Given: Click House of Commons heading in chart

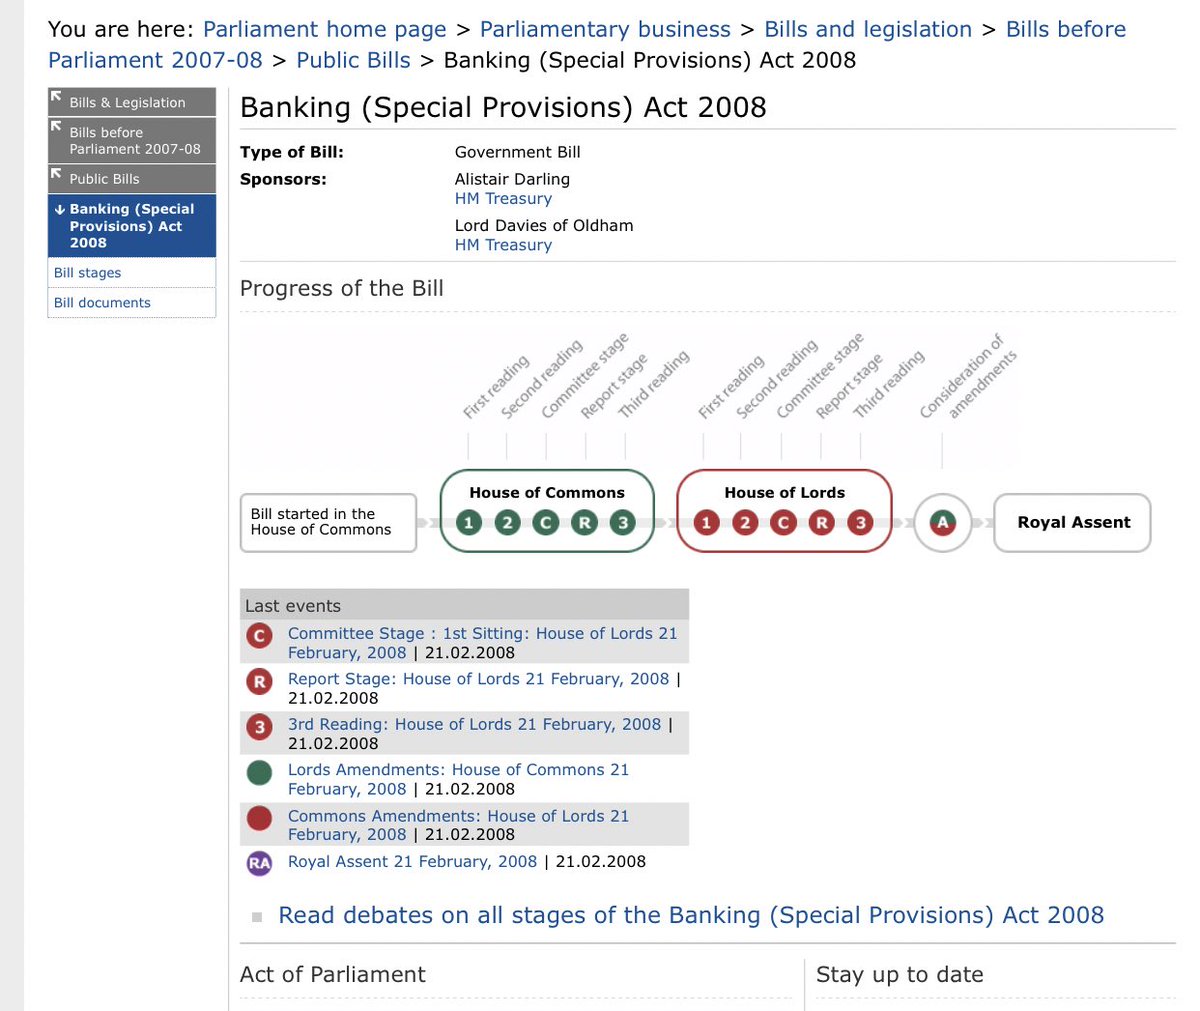Looking at the screenshot, I should pyautogui.click(x=547, y=492).
